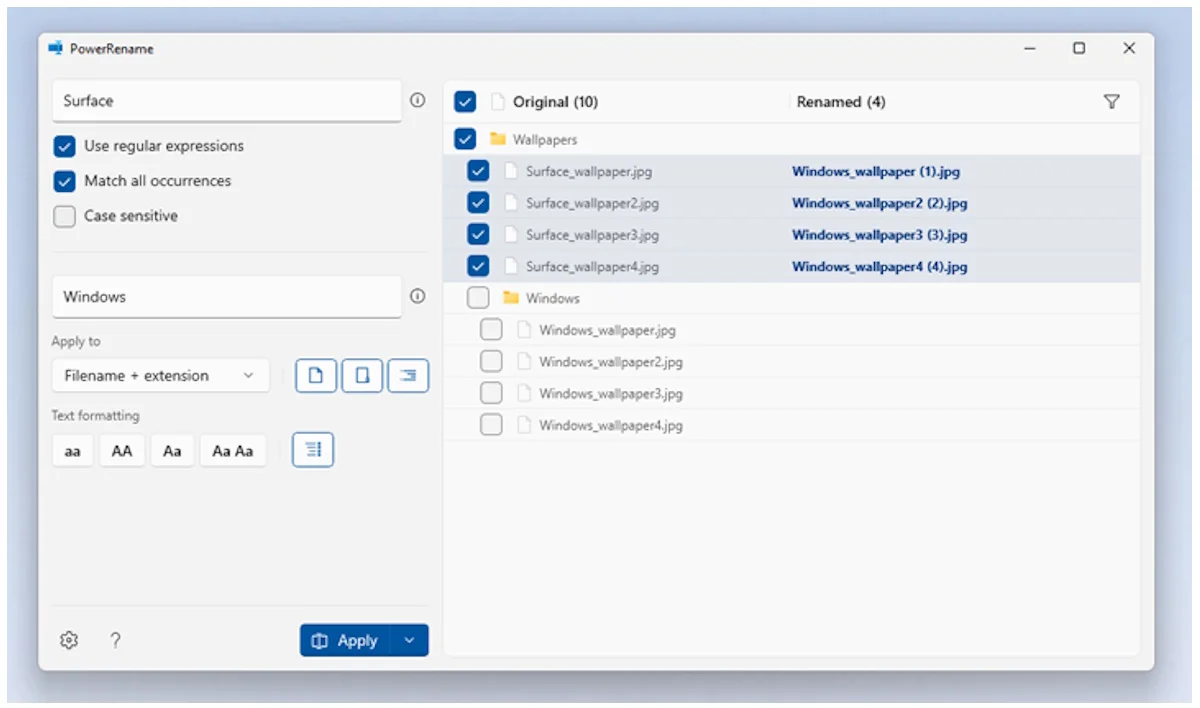Click the Original (10) column header
Image resolution: width=1200 pixels, height=708 pixels.
(x=556, y=101)
